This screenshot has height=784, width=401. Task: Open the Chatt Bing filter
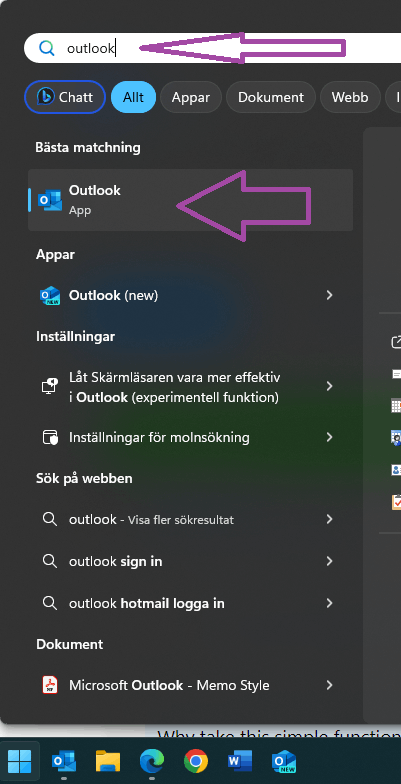[65, 97]
